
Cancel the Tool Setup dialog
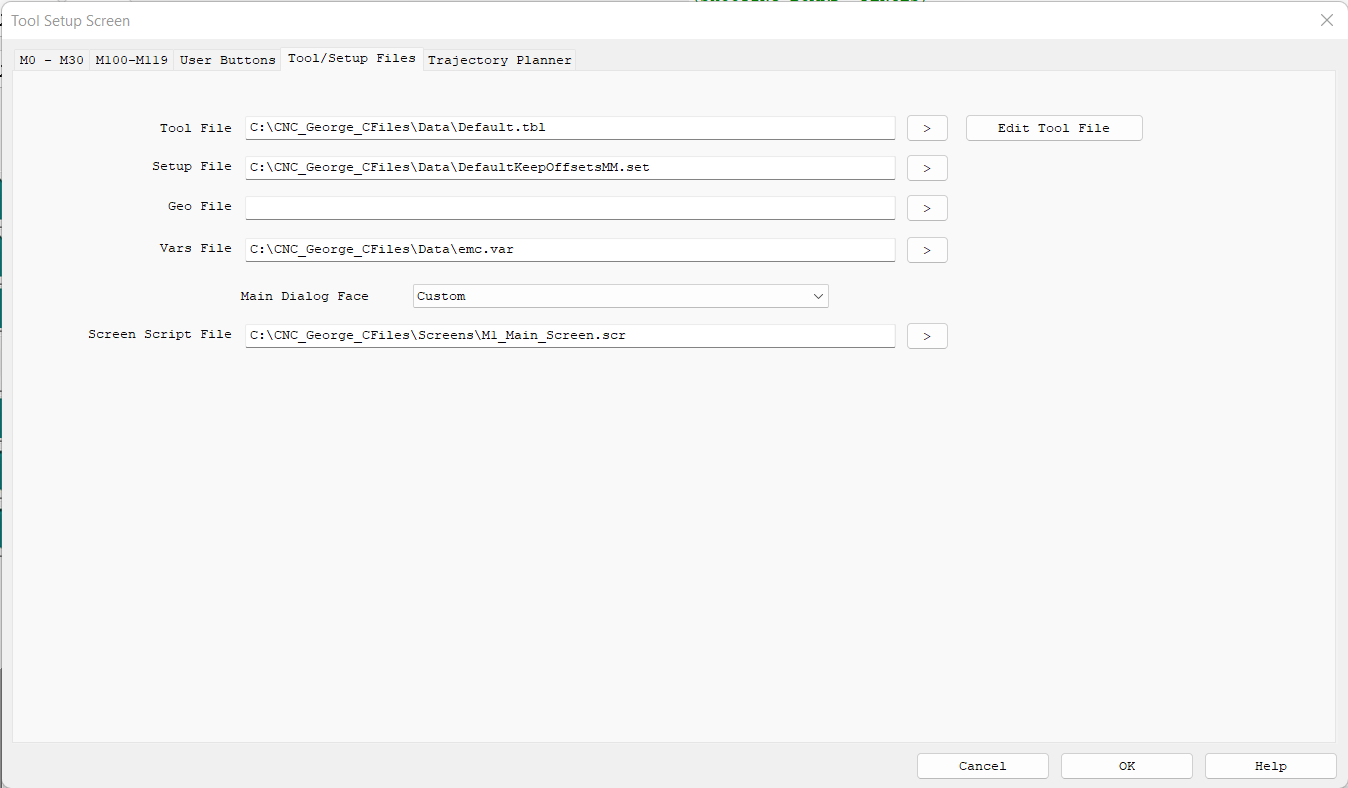pyautogui.click(x=982, y=766)
